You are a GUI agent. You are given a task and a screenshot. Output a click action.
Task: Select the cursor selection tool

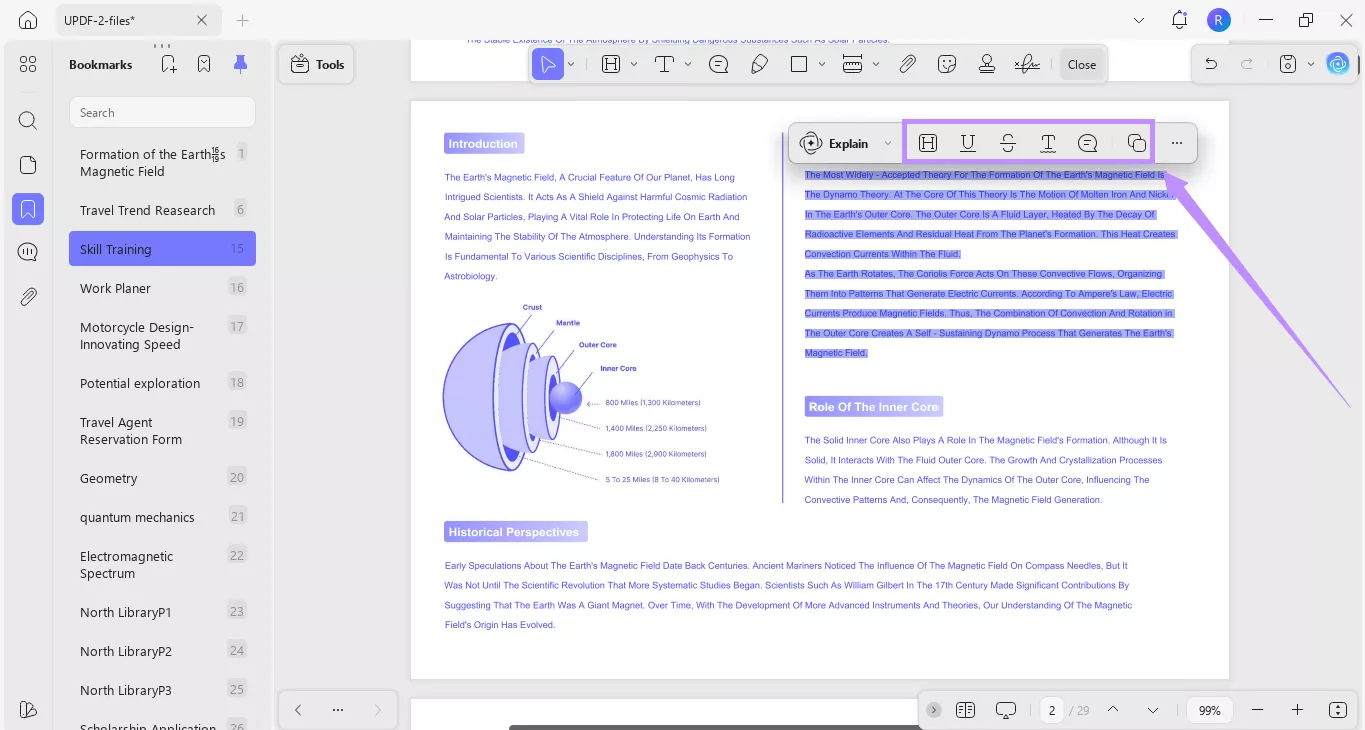click(548, 64)
